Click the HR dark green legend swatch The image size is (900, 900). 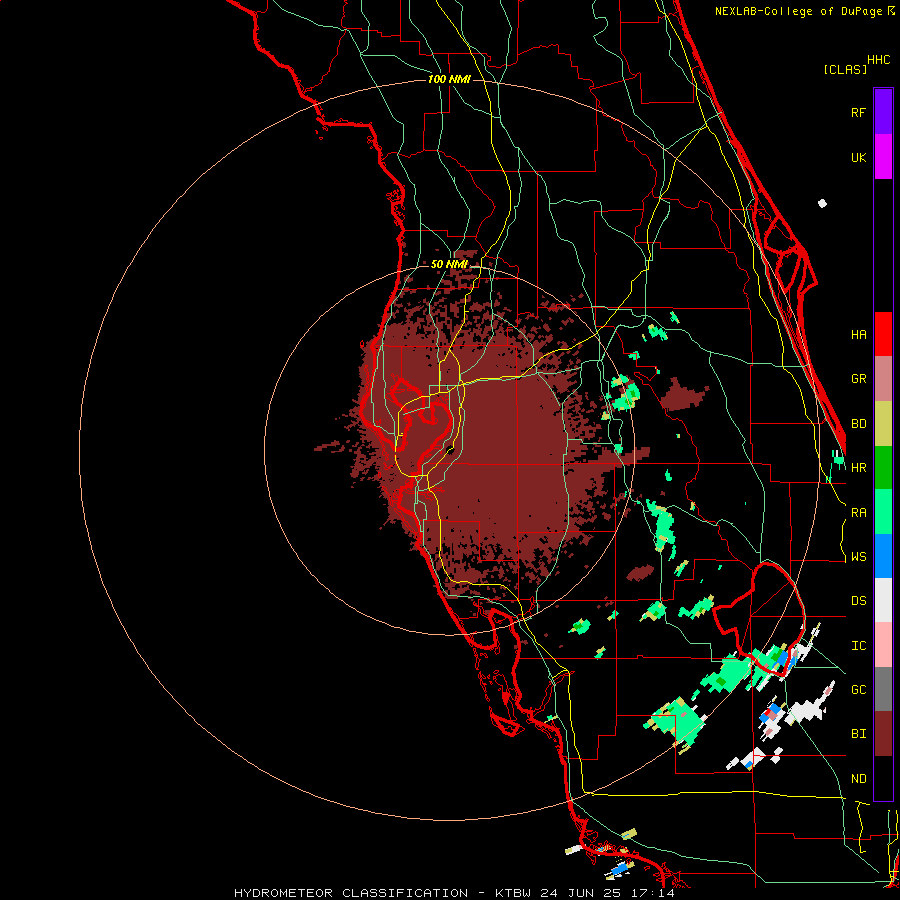[x=883, y=468]
